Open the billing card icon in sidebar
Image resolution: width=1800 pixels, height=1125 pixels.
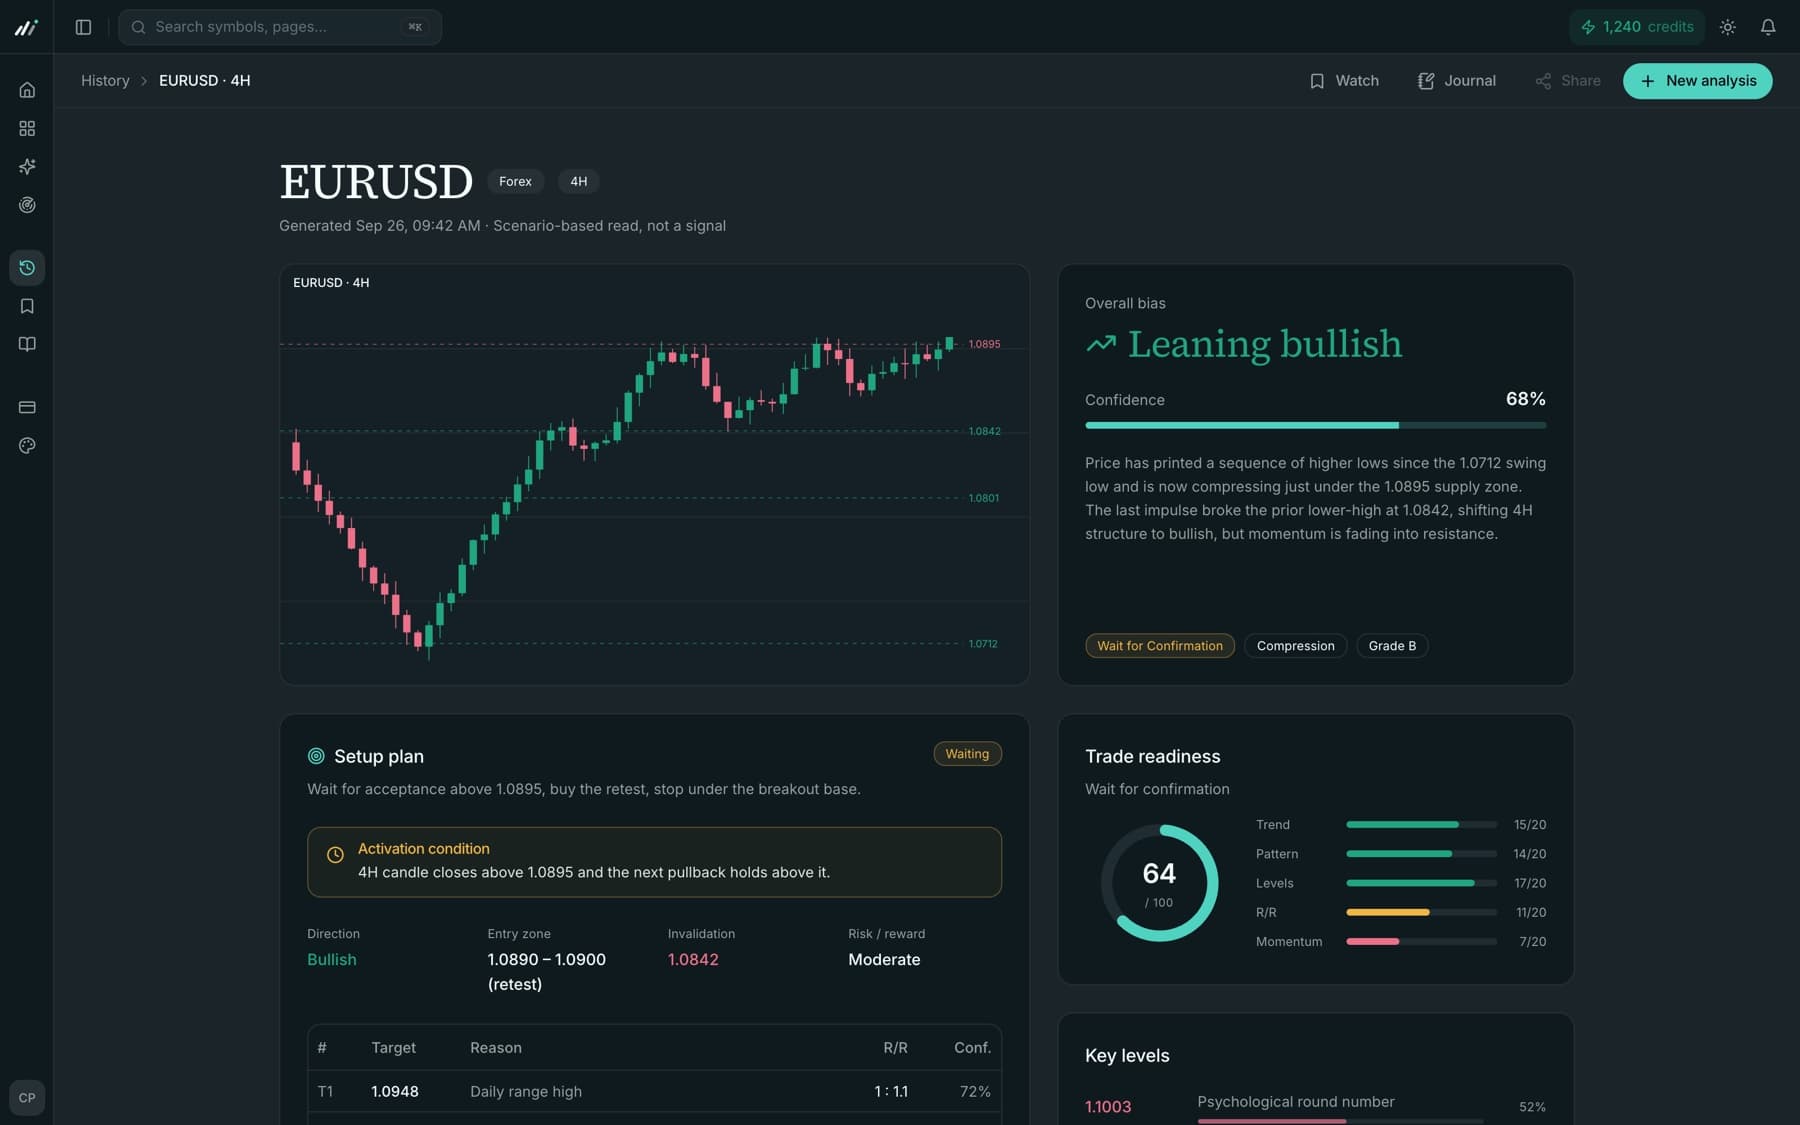tap(27, 407)
